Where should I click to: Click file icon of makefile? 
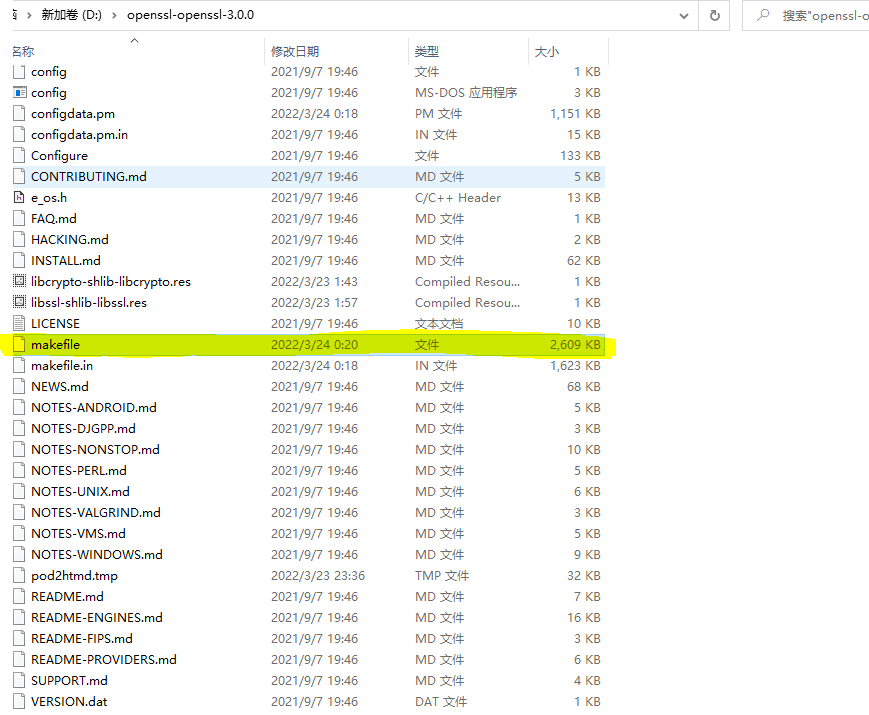19,344
